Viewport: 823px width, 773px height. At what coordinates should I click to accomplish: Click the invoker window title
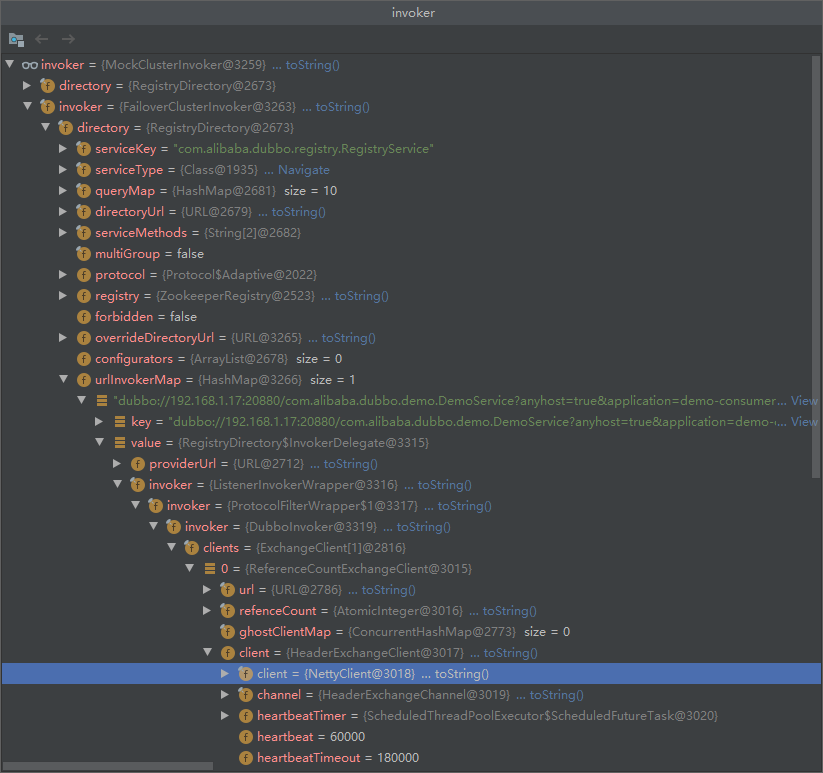pyautogui.click(x=413, y=13)
